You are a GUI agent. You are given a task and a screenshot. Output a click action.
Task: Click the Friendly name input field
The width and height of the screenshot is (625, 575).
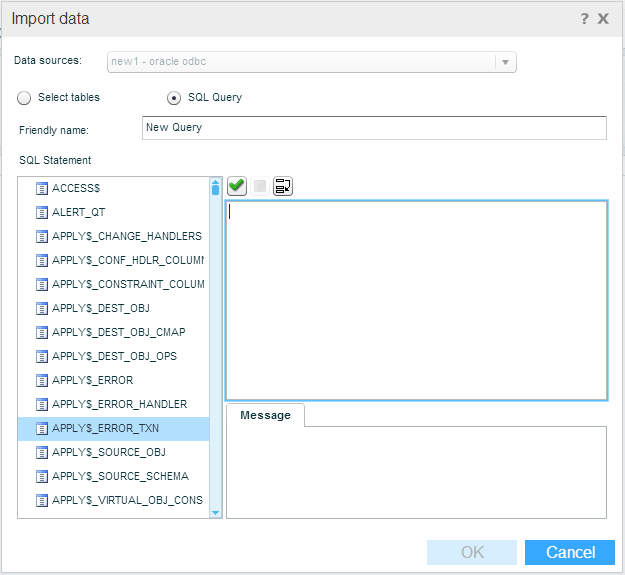374,128
